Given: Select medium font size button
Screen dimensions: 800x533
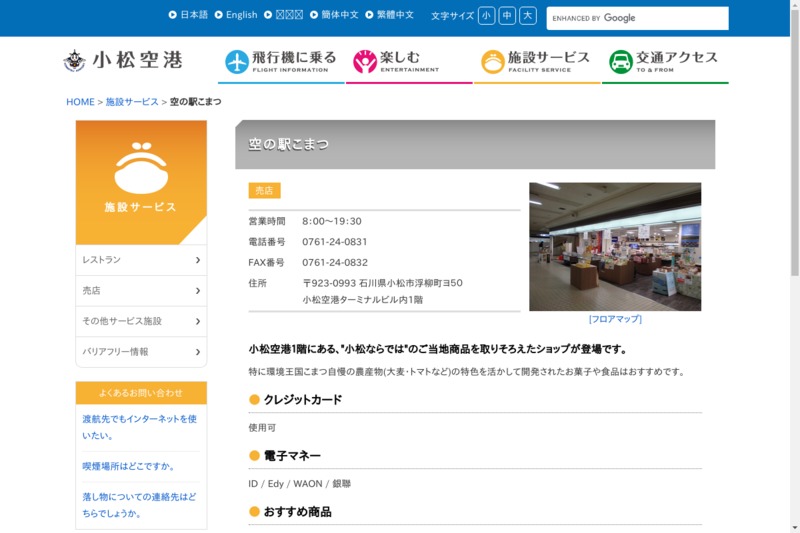Looking at the screenshot, I should 507,16.
